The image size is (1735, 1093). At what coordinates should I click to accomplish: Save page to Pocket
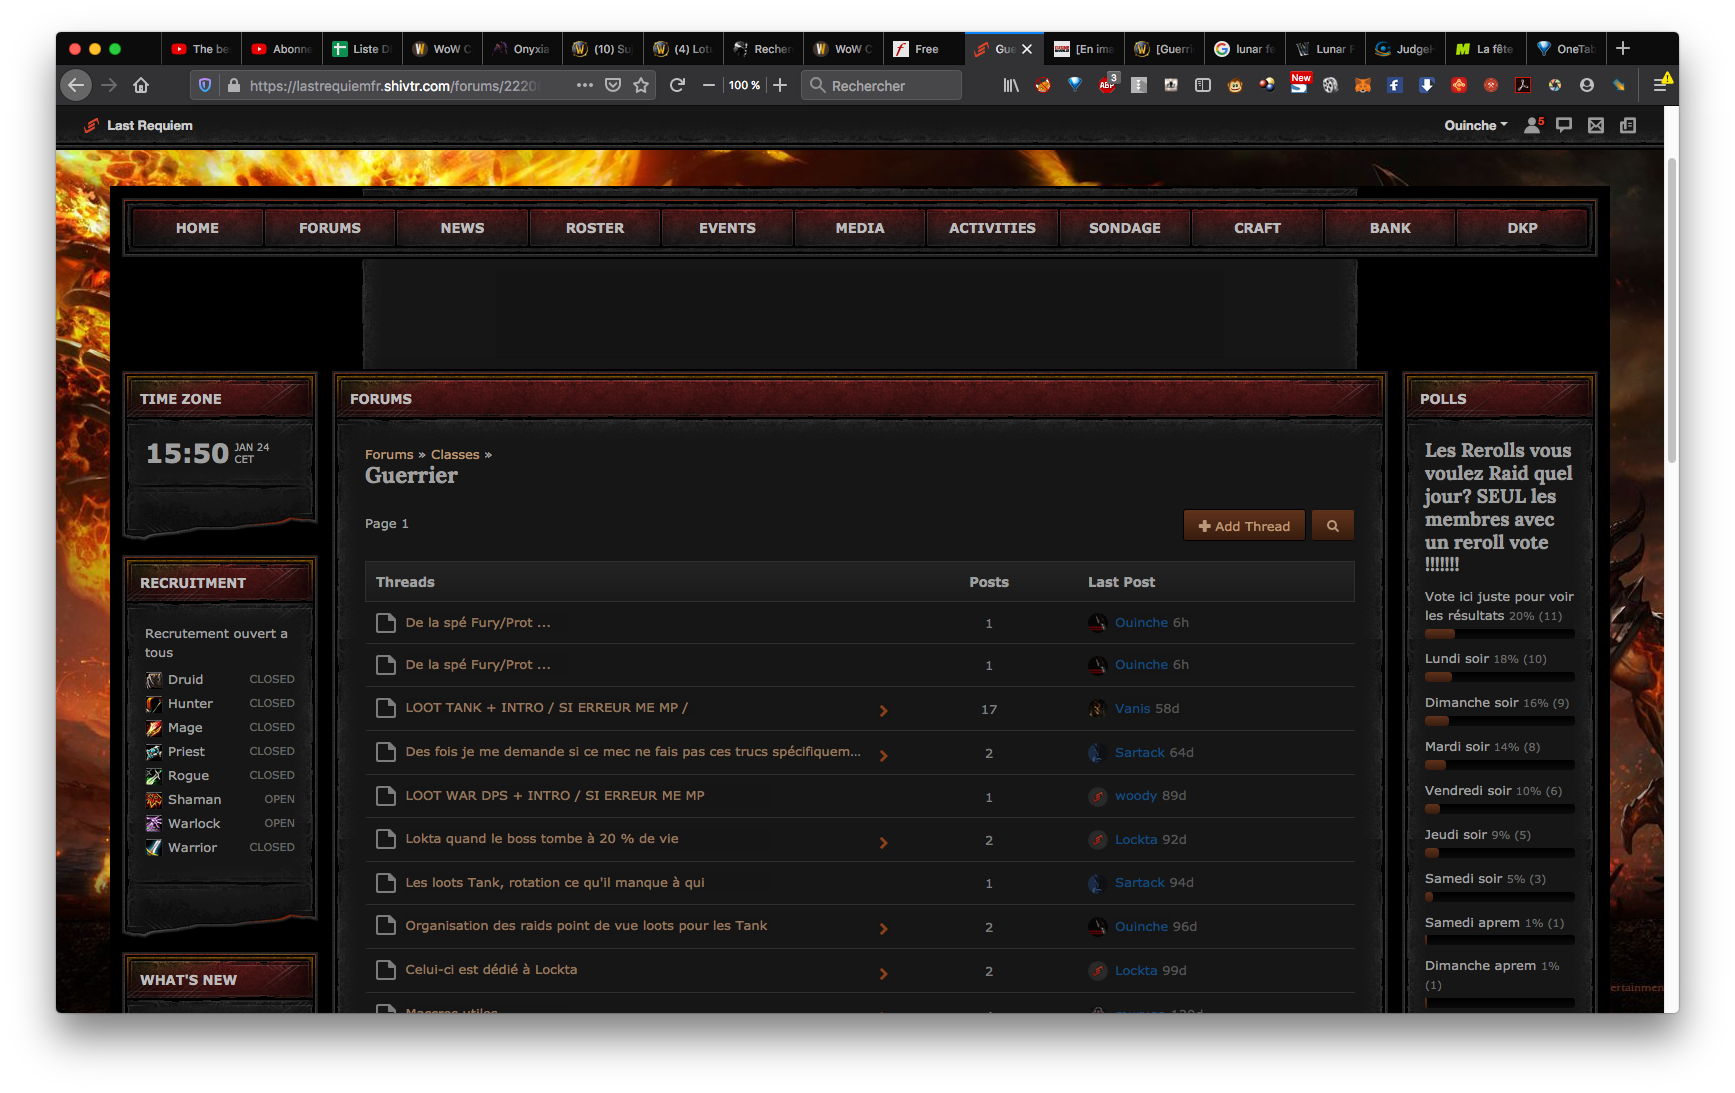click(x=613, y=85)
